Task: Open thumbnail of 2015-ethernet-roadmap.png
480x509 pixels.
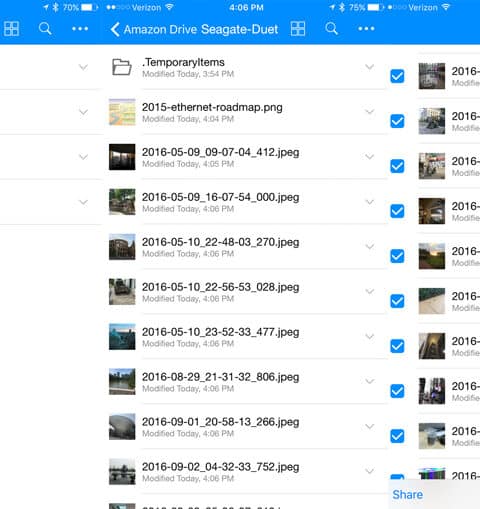Action: point(122,112)
